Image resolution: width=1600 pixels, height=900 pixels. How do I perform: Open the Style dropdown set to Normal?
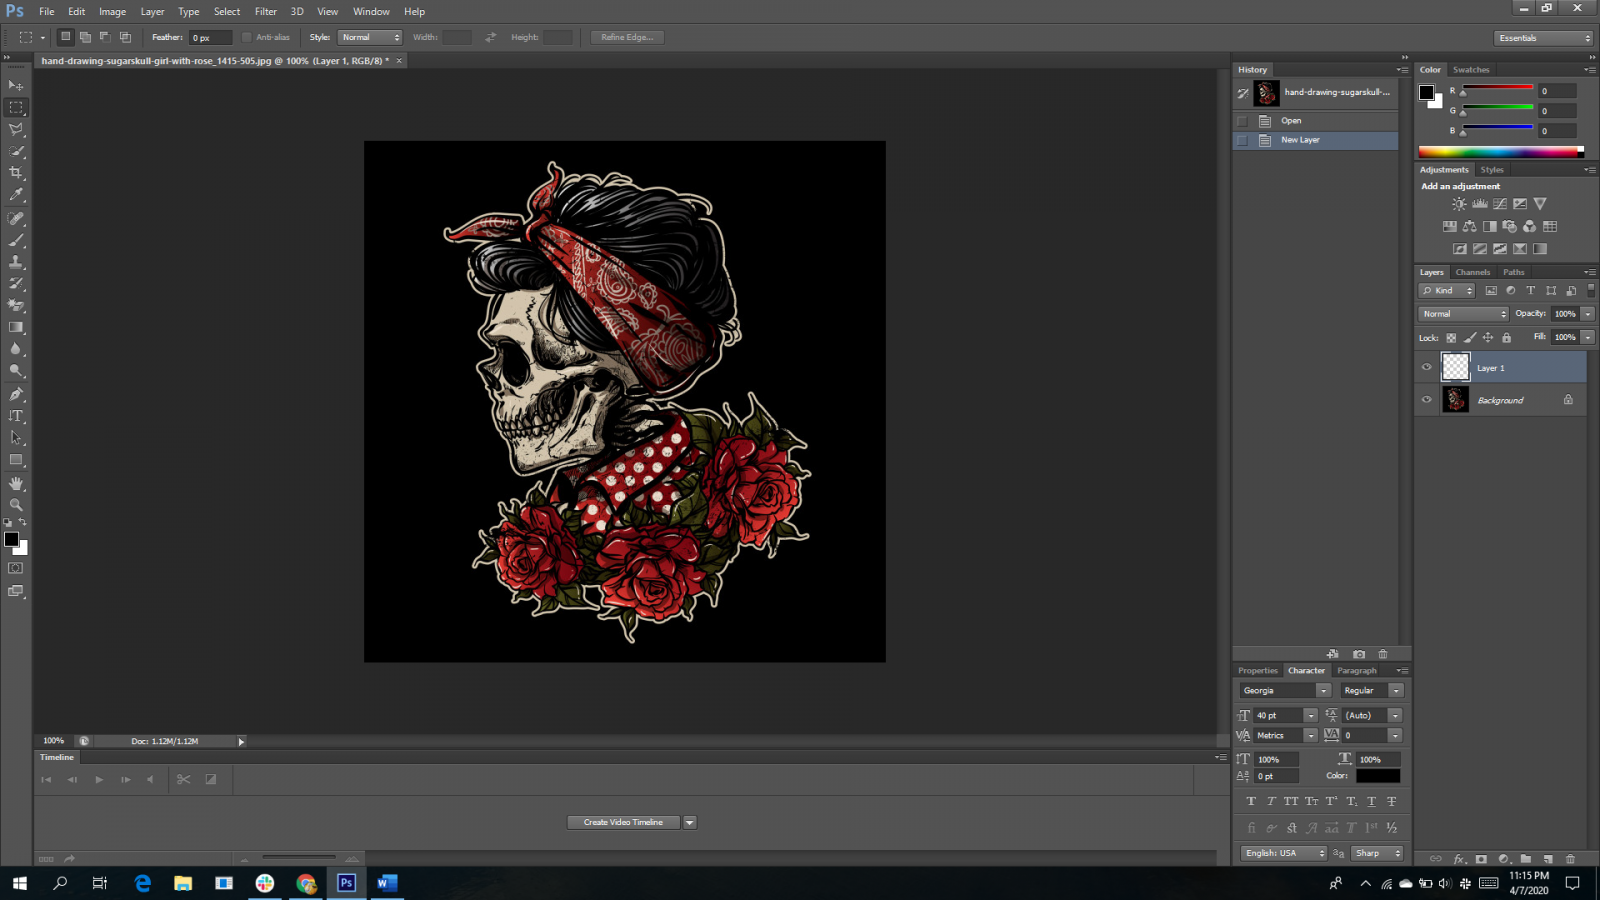coord(370,38)
